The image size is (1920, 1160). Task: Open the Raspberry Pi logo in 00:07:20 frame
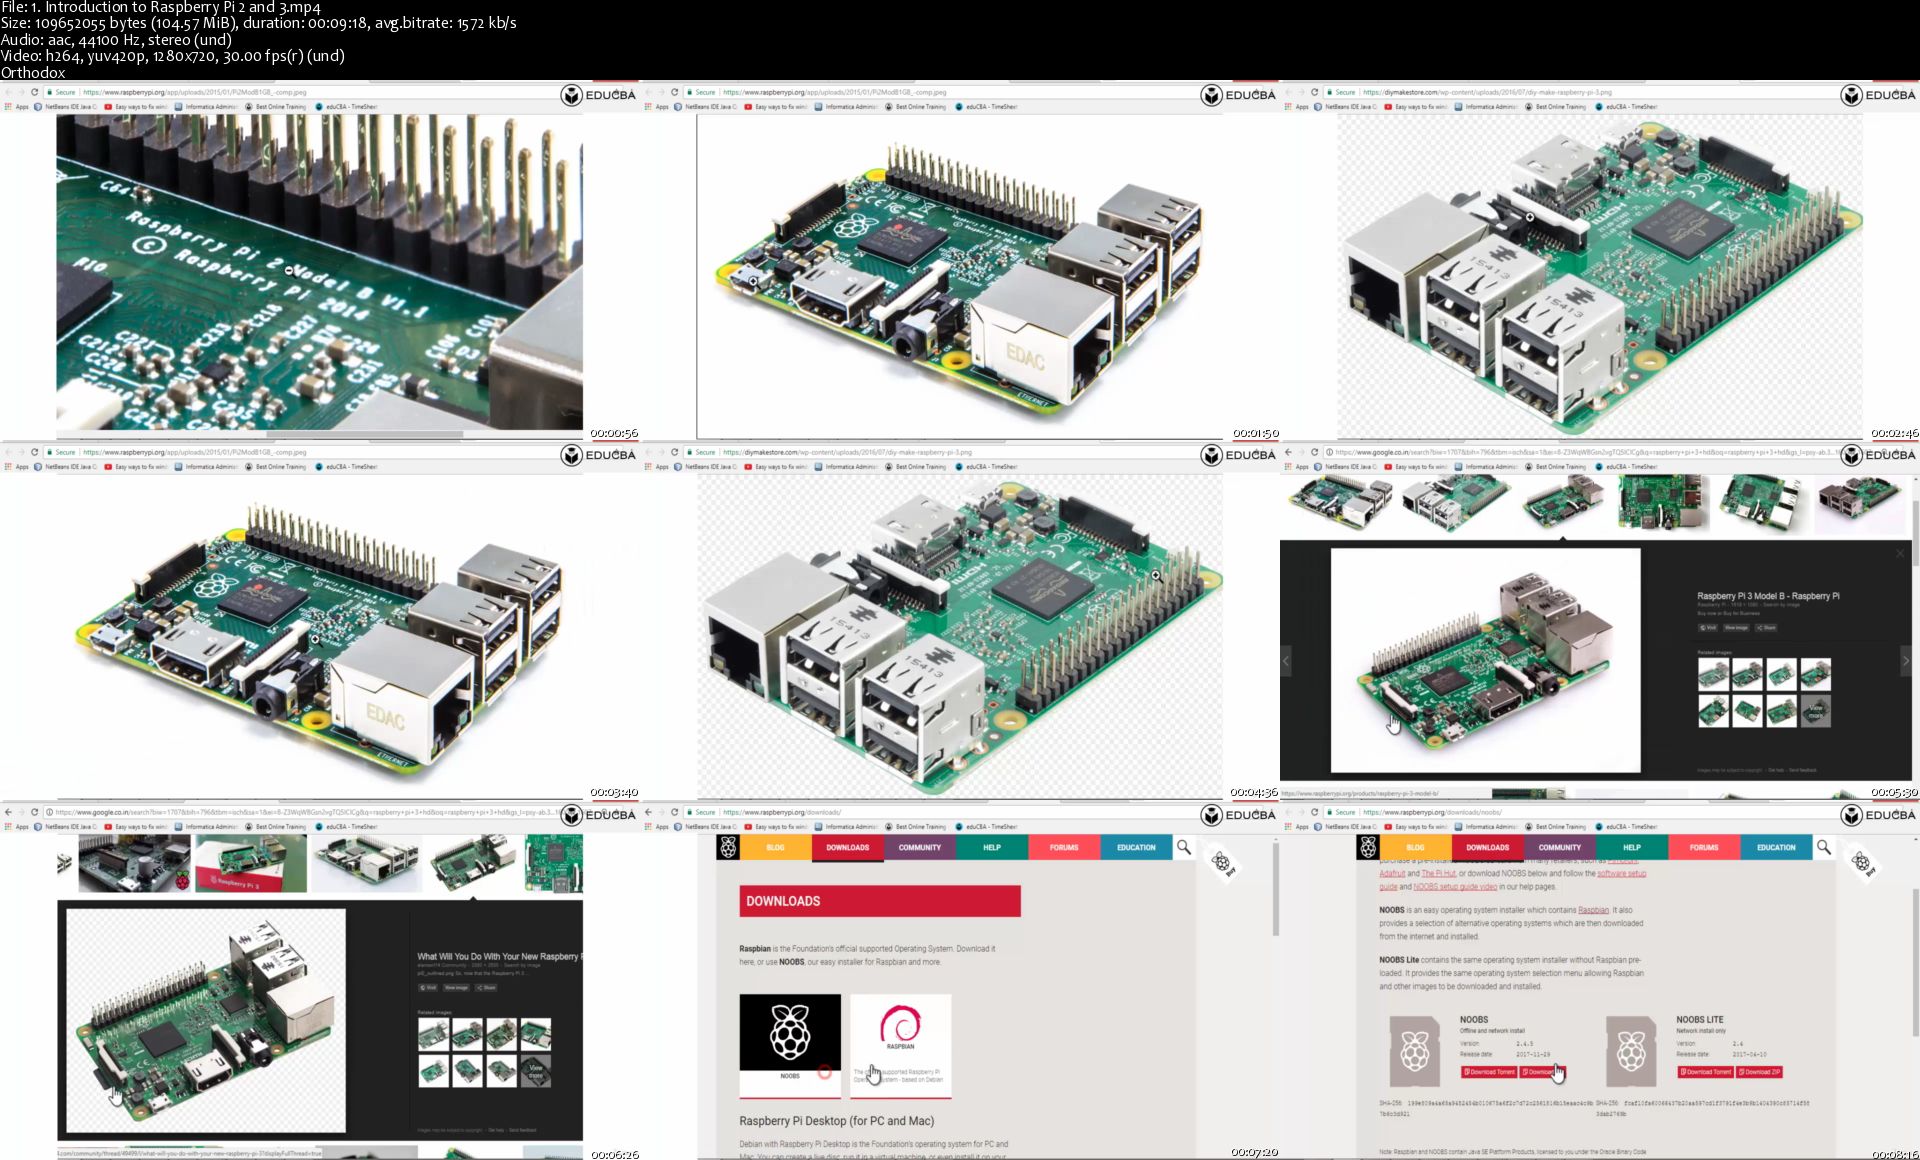tap(728, 847)
